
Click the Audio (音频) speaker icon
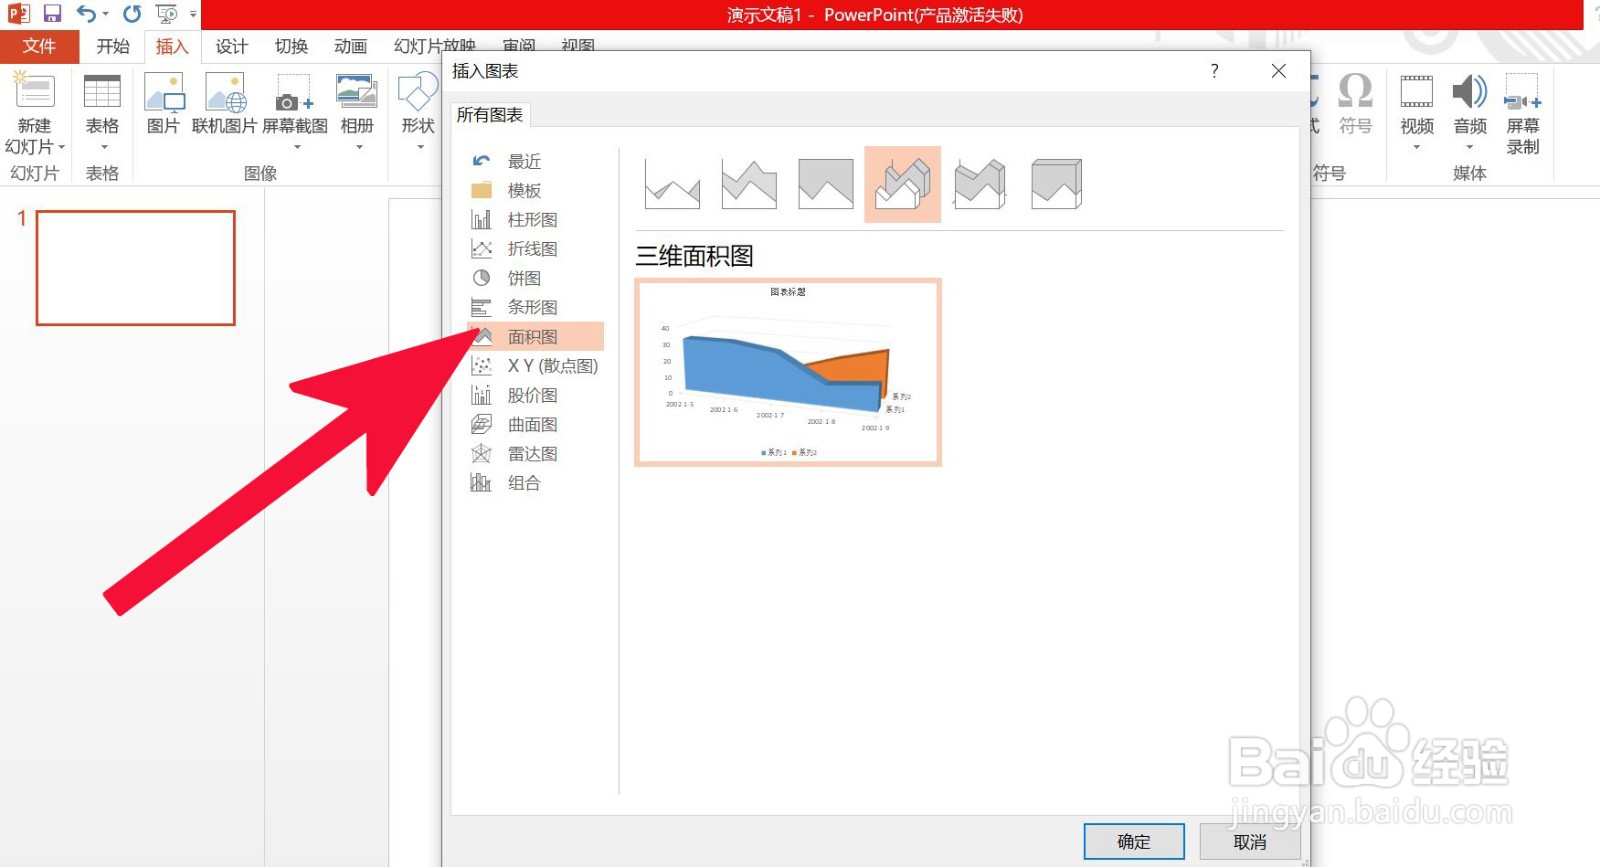tap(1470, 91)
